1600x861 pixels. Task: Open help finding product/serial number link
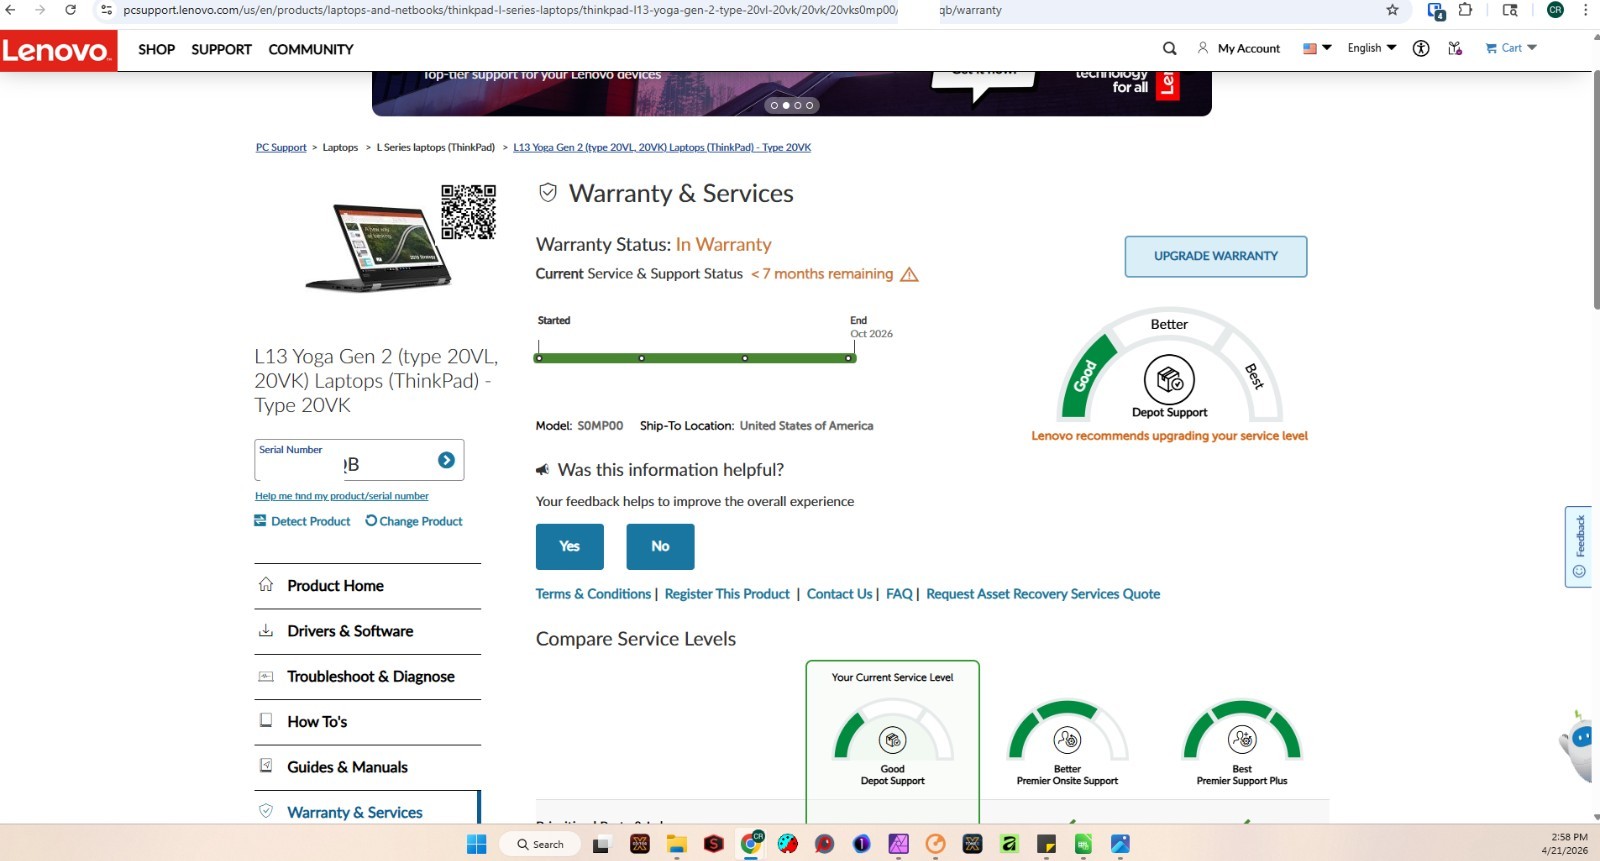pyautogui.click(x=342, y=496)
